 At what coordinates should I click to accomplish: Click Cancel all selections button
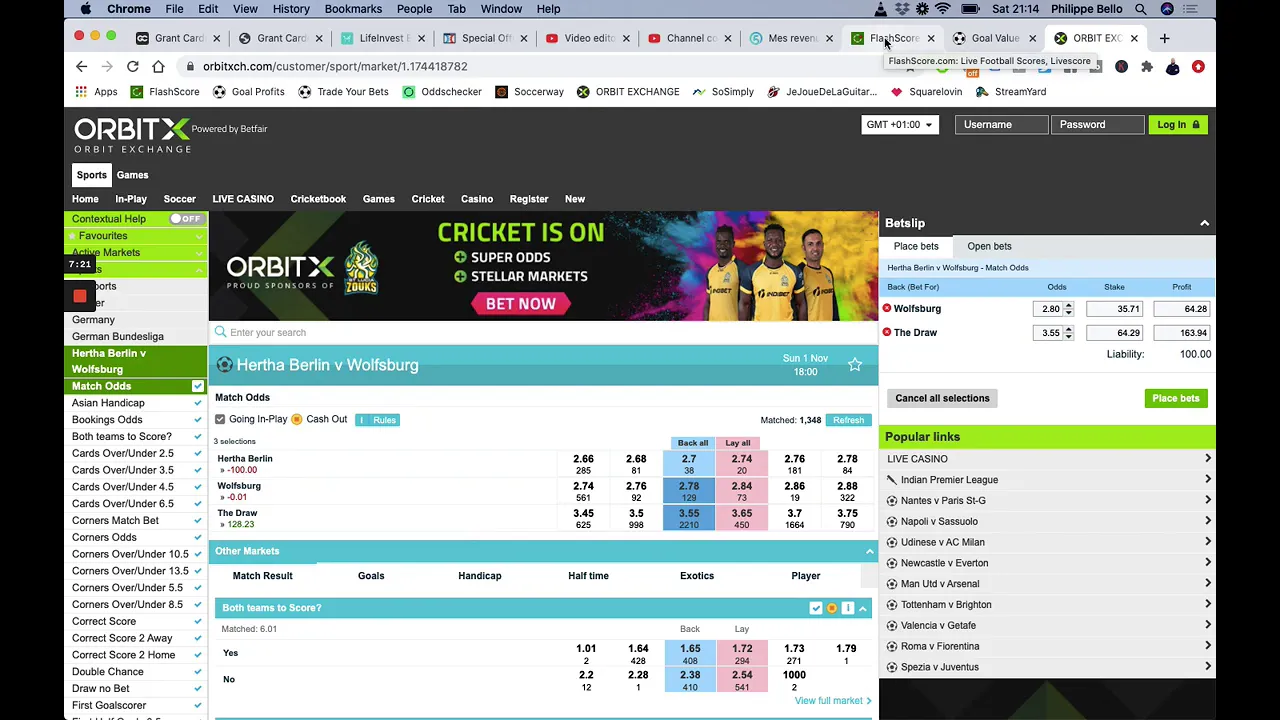[942, 398]
